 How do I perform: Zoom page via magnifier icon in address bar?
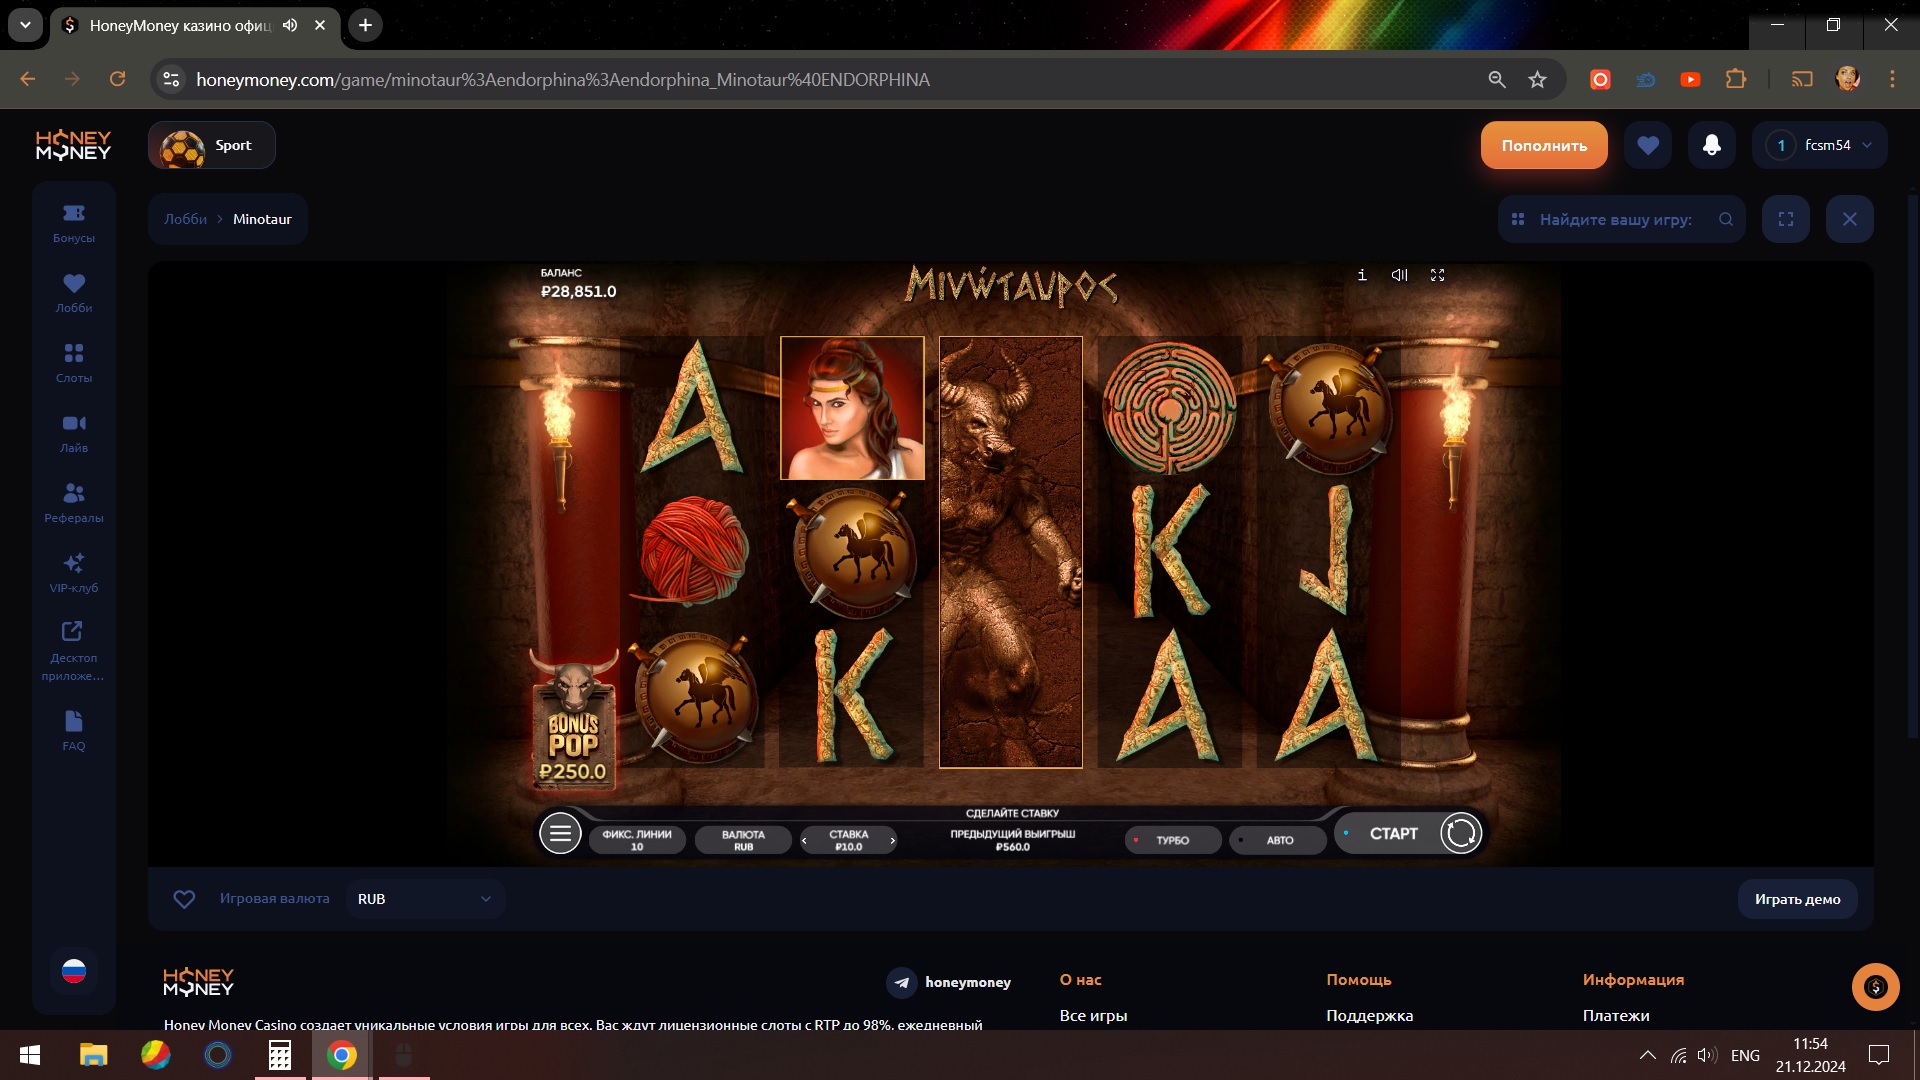(x=1497, y=79)
